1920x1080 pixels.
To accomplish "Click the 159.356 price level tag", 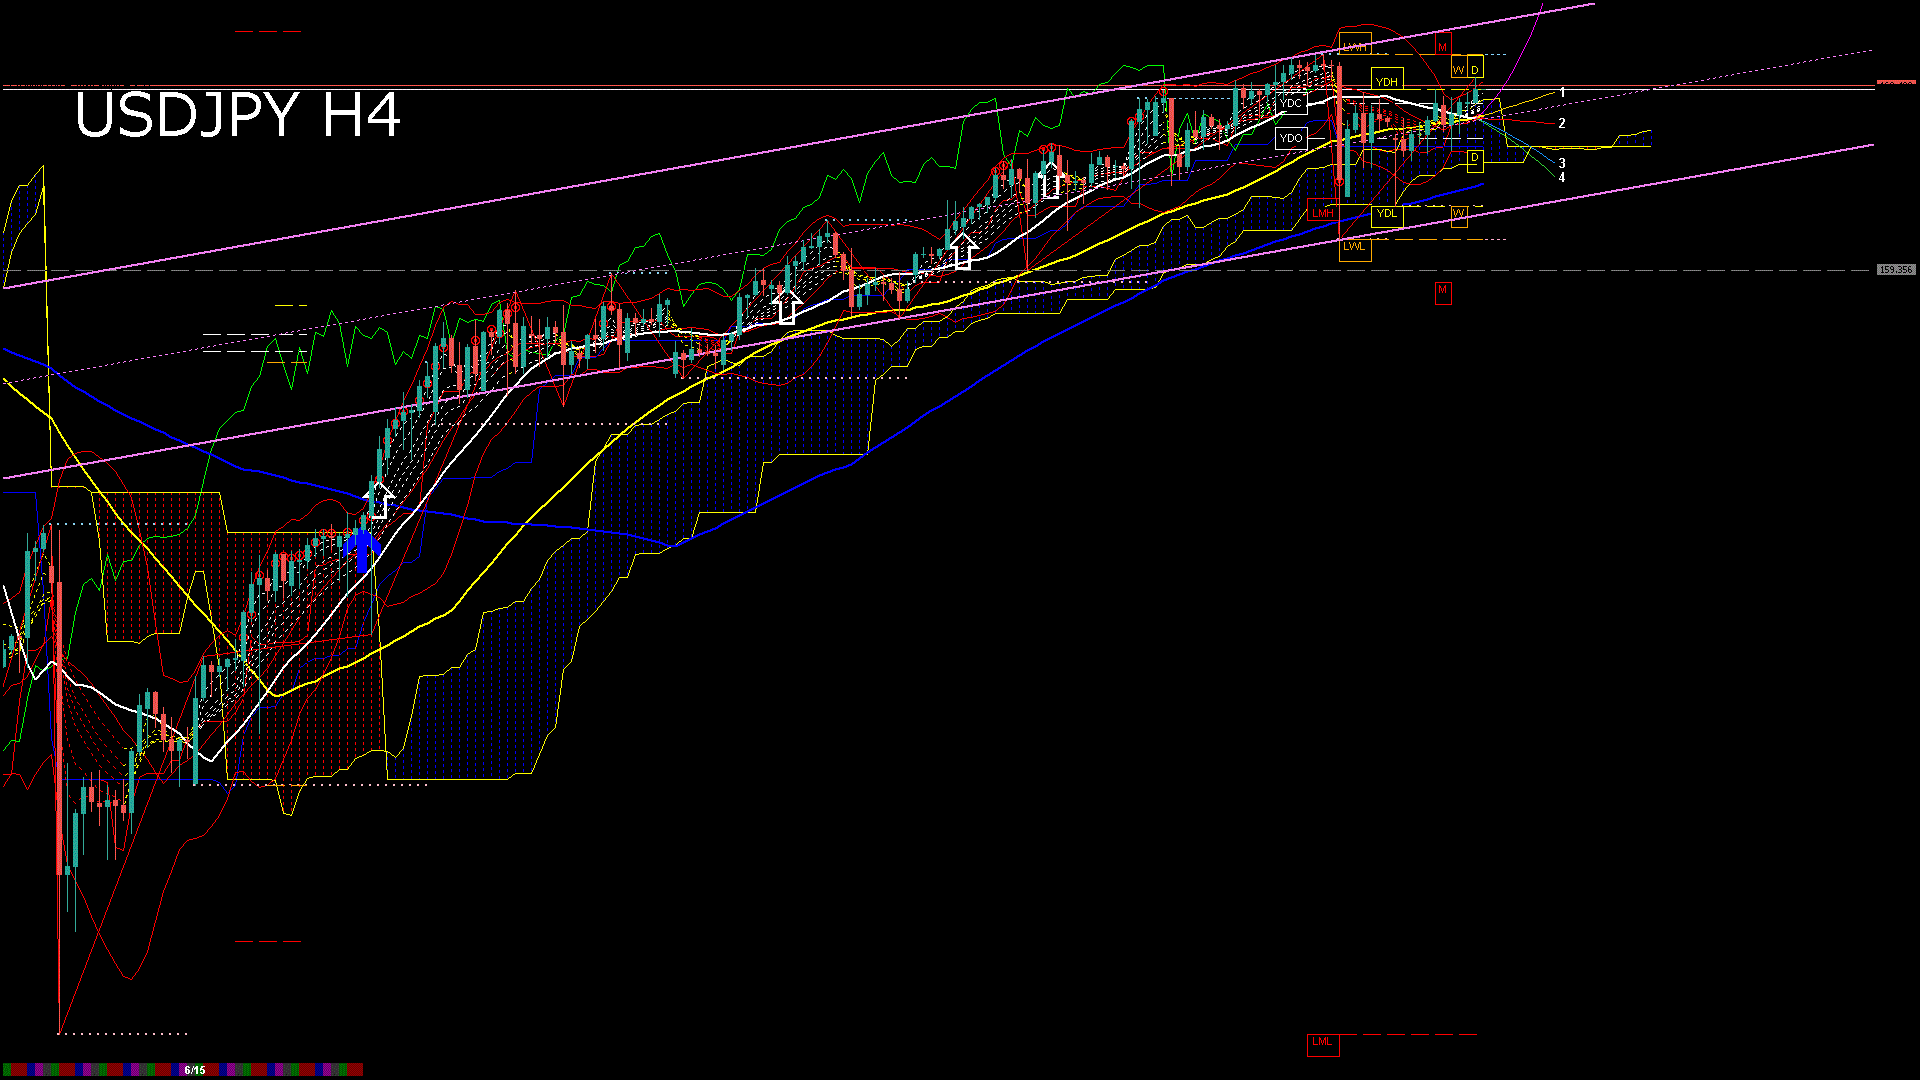I will pos(1895,270).
